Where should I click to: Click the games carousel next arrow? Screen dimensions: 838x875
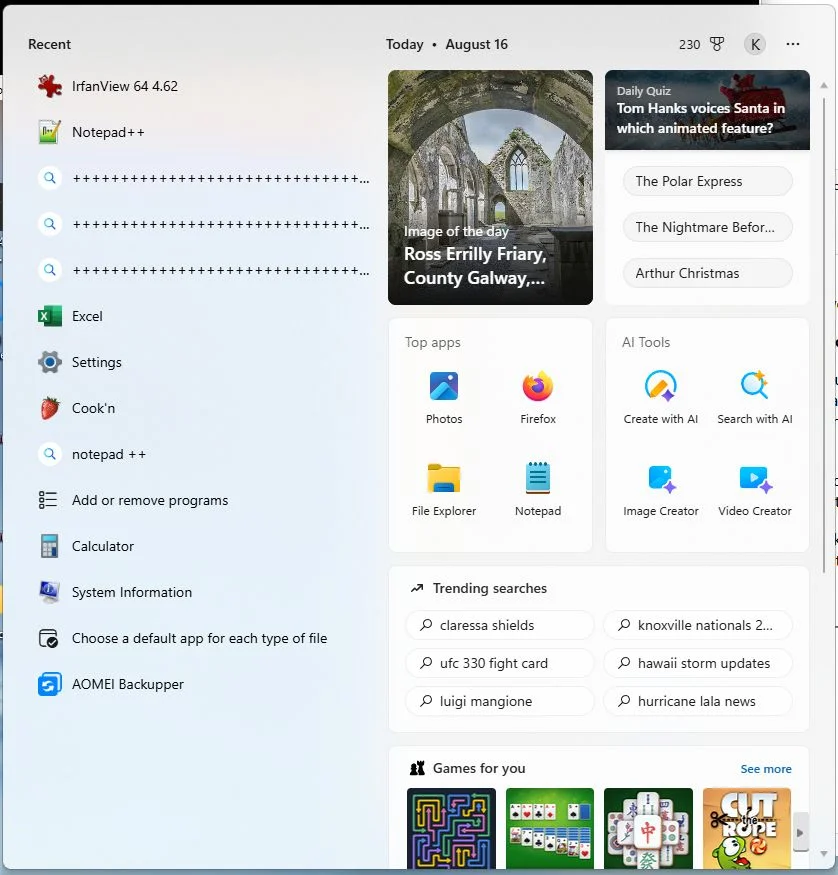point(801,833)
